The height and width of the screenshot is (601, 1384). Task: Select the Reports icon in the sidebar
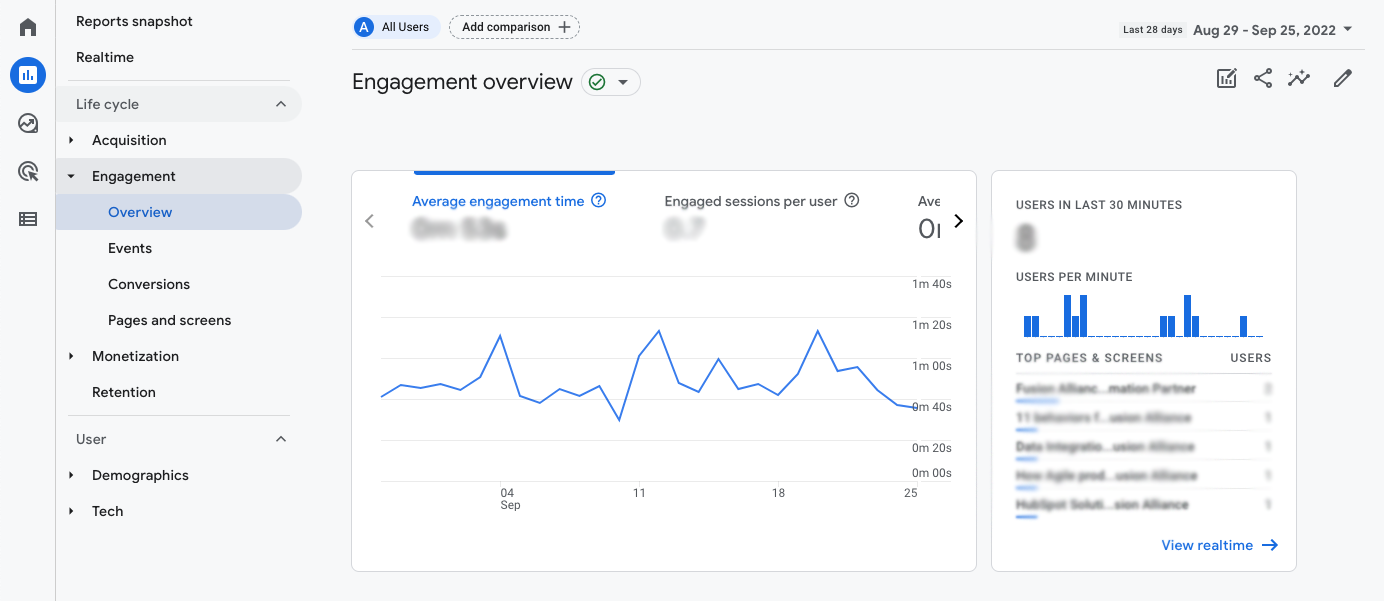[x=27, y=74]
